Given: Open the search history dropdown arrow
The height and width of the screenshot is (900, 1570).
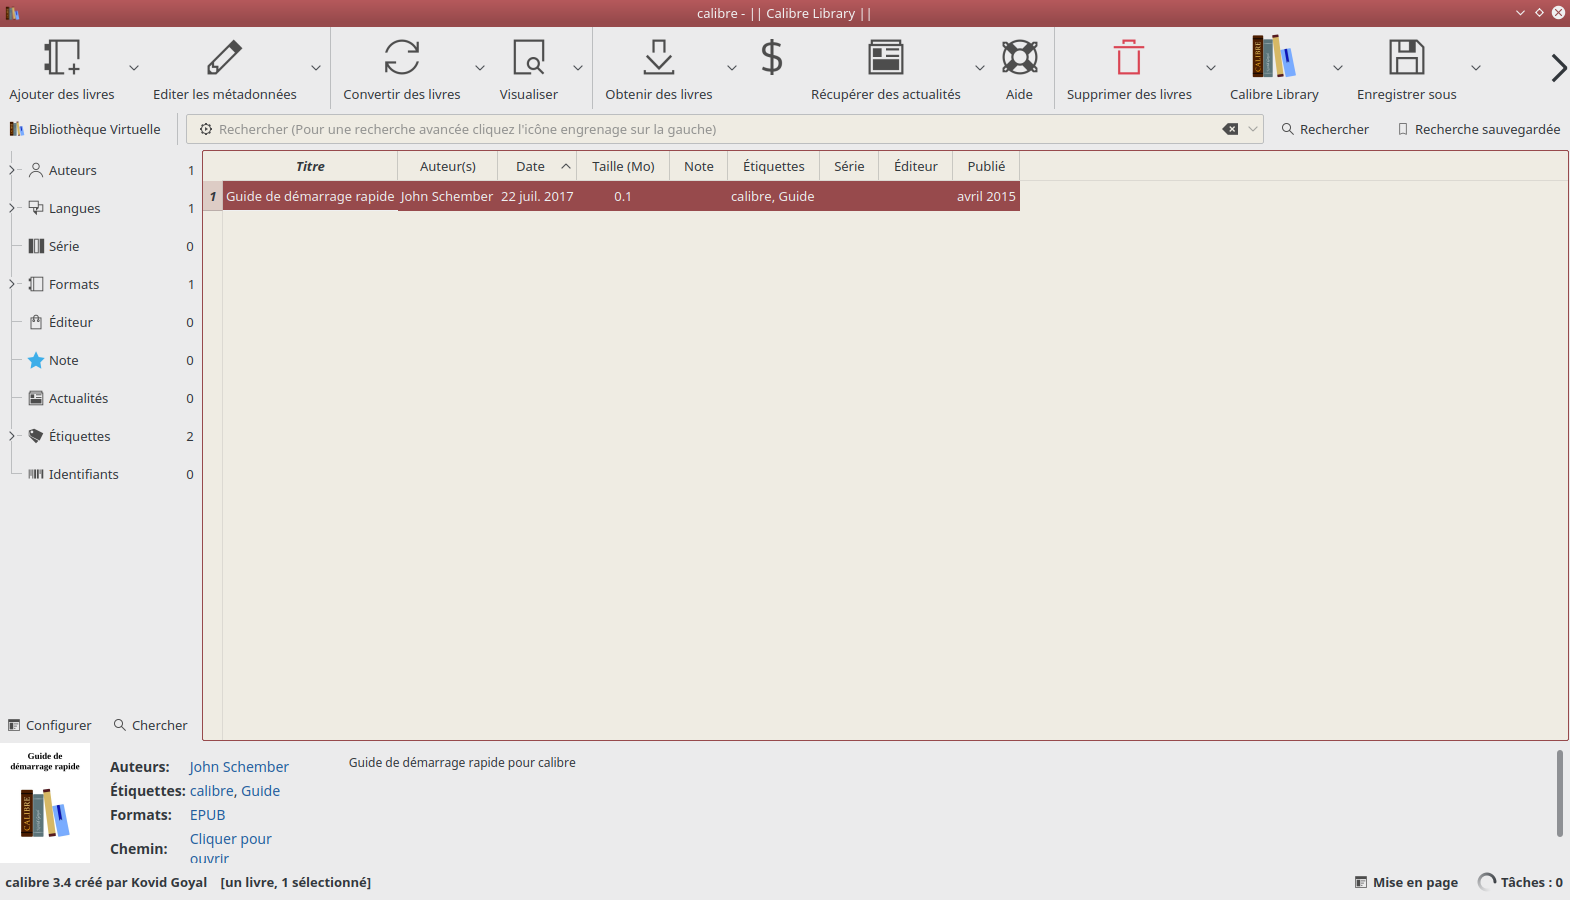Looking at the screenshot, I should [1253, 129].
